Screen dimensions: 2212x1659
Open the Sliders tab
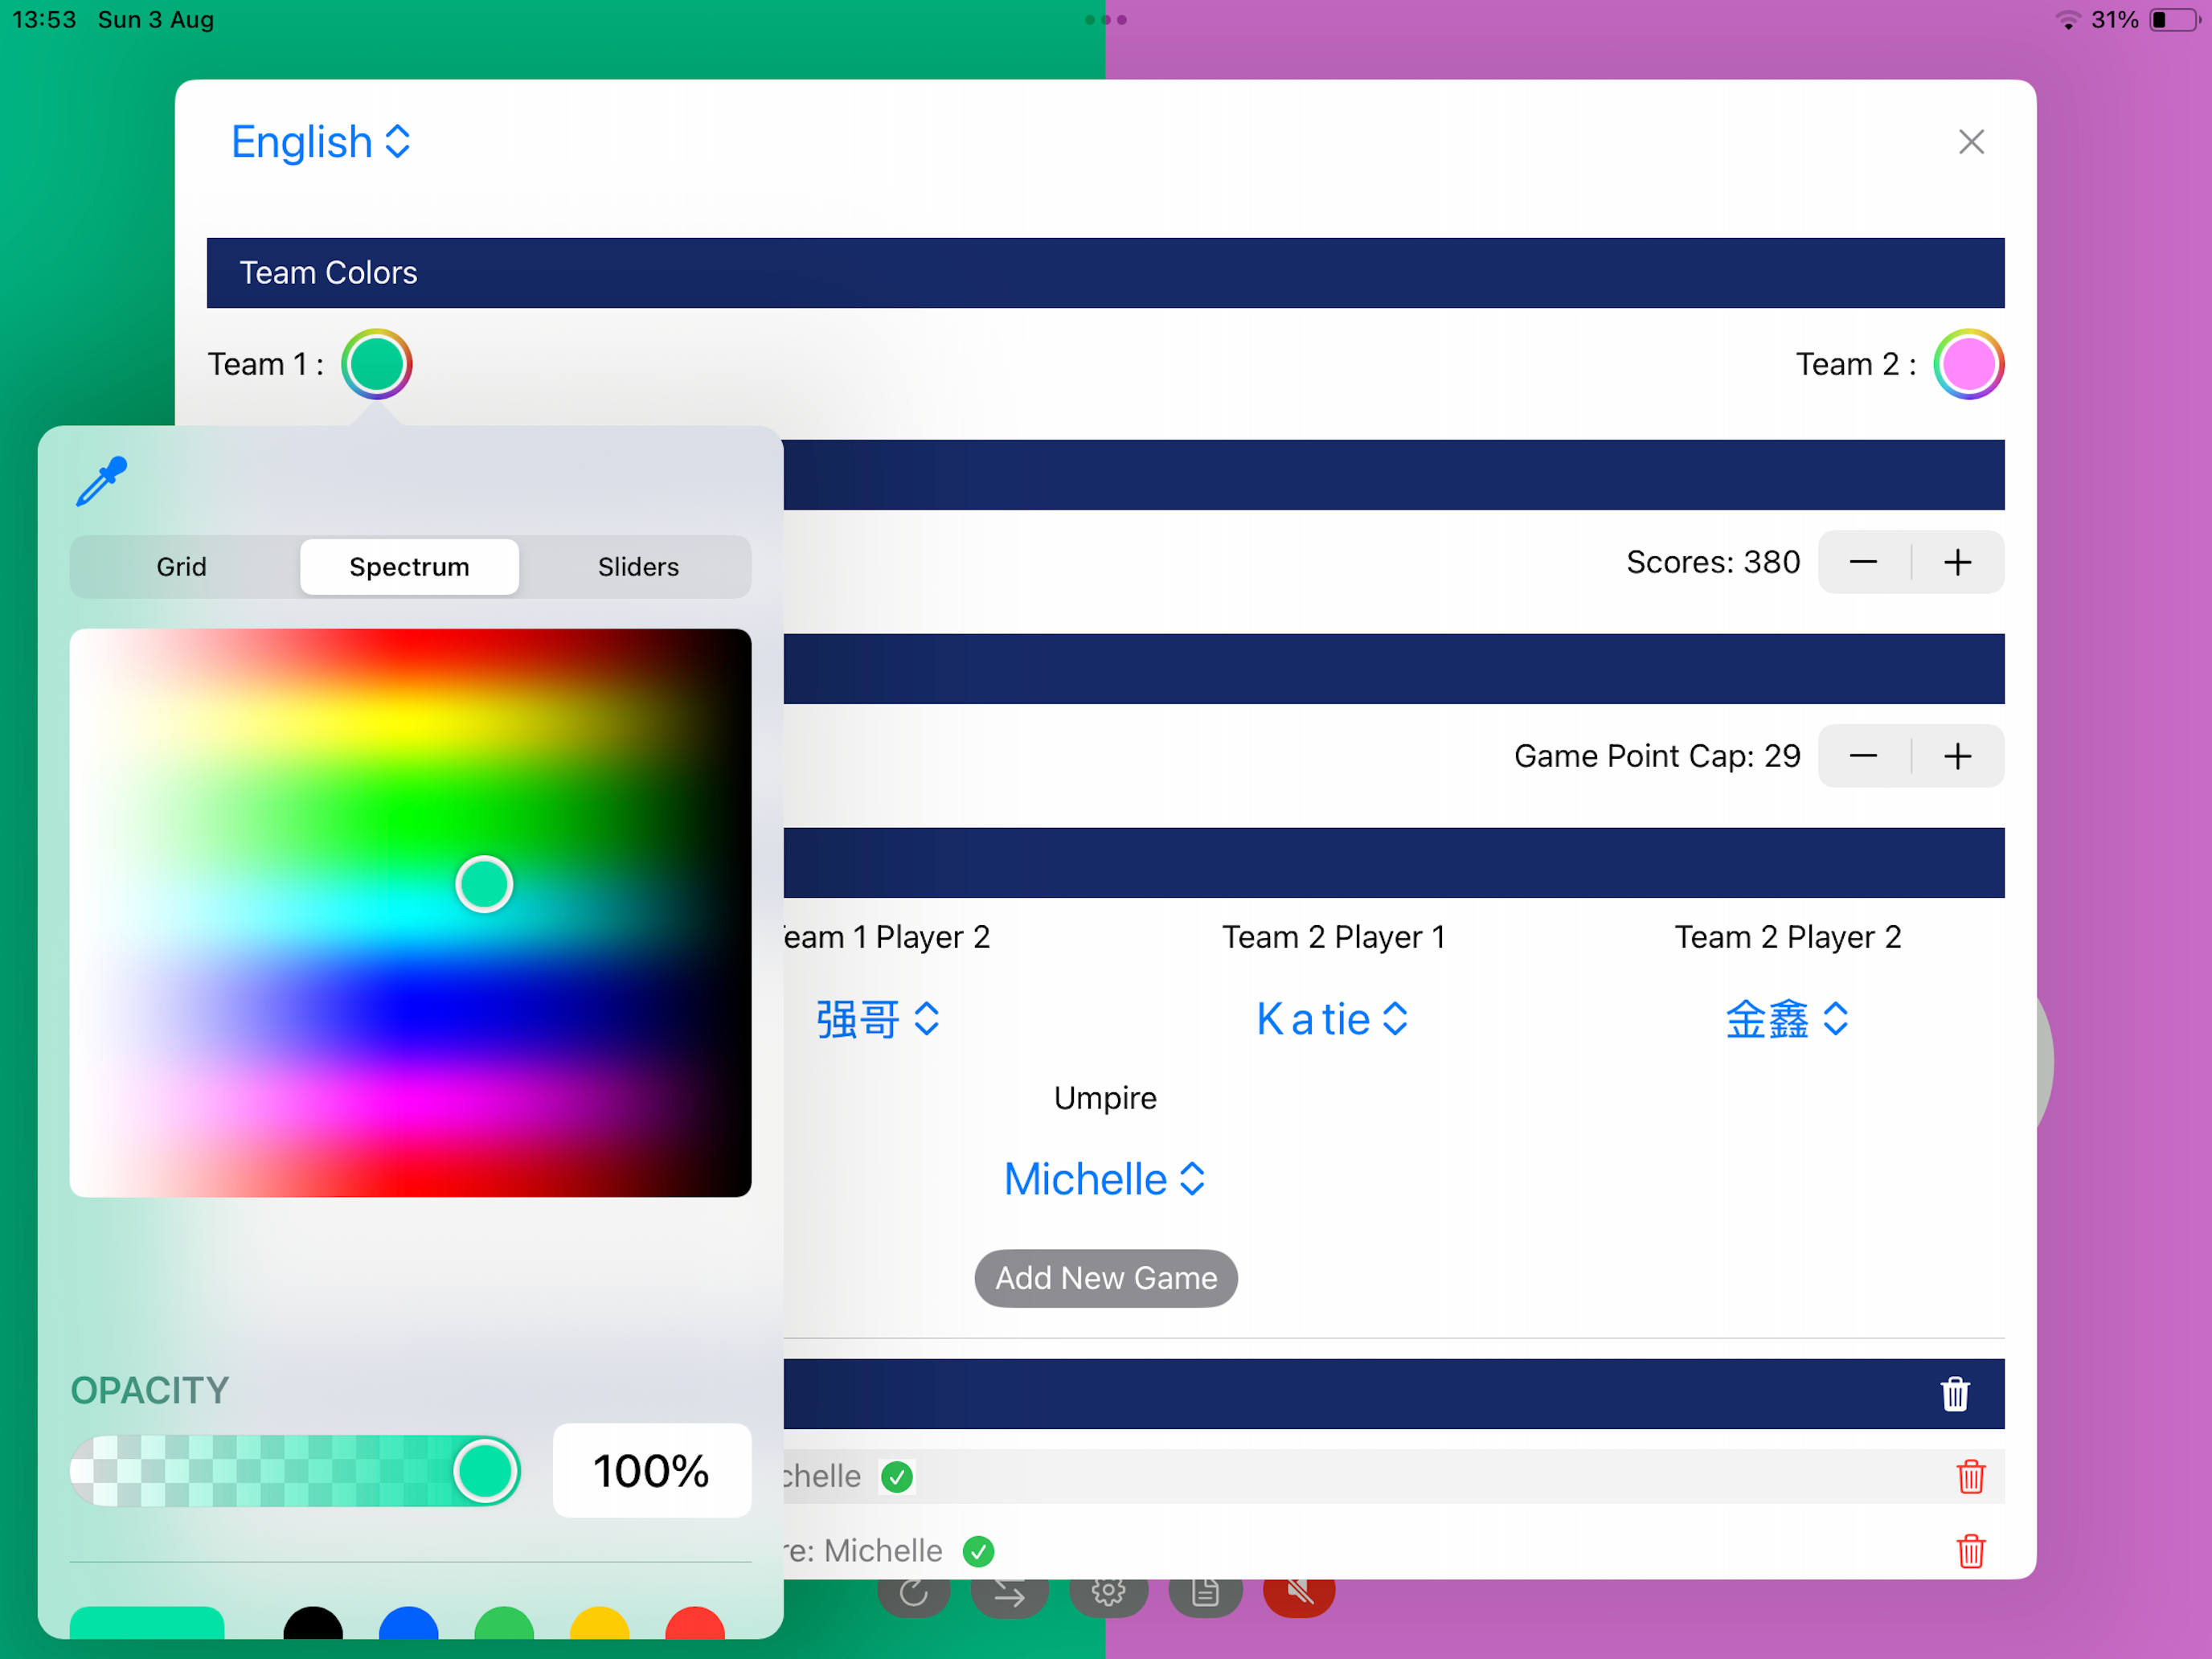click(638, 567)
